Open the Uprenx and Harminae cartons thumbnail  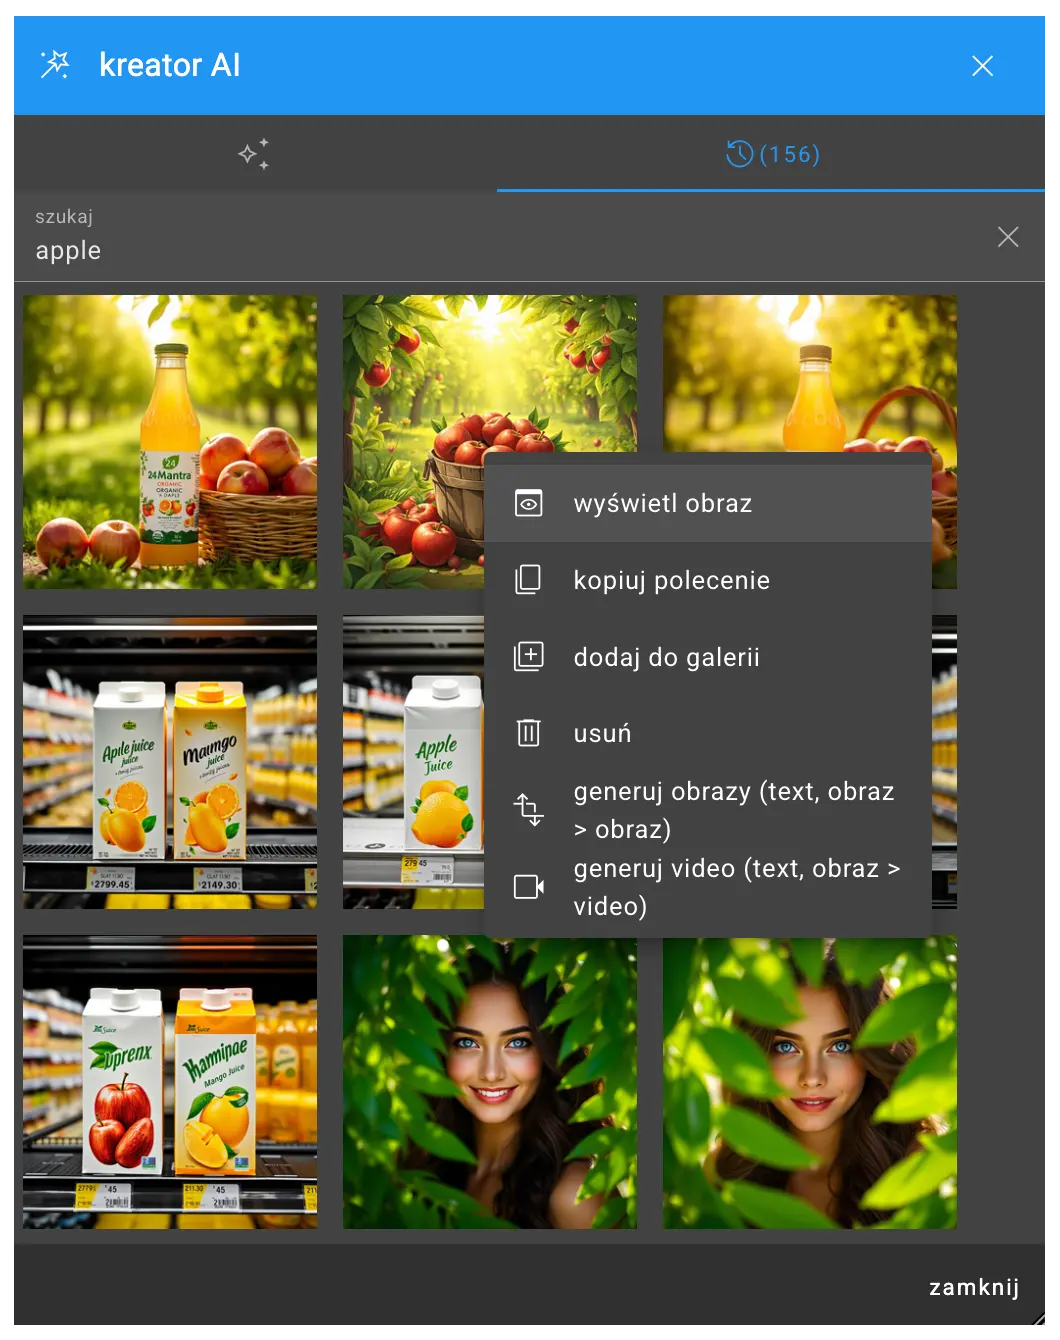click(170, 1082)
